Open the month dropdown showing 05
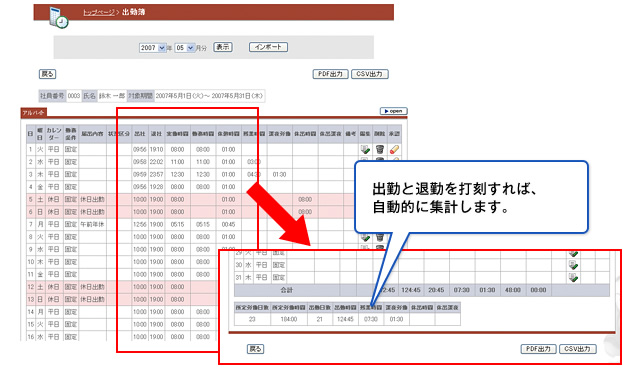Screen dimensions: 623x370 [x=185, y=48]
